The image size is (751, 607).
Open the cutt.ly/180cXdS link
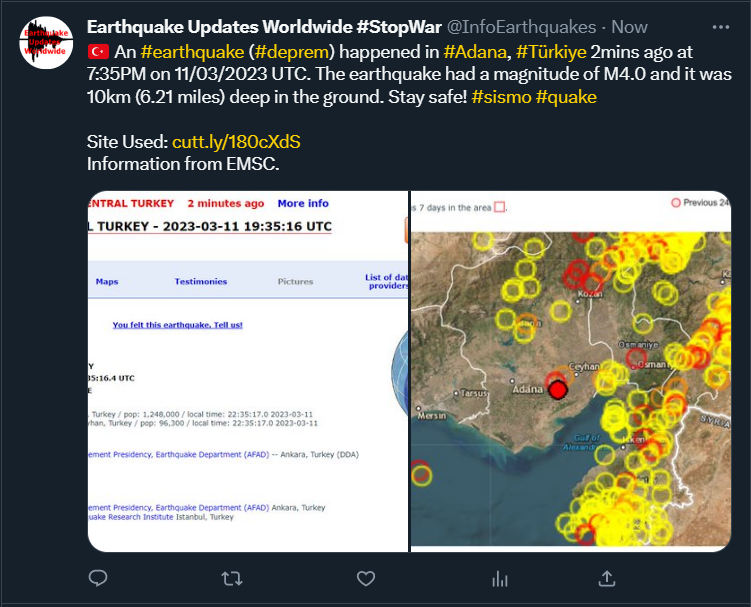(x=236, y=142)
